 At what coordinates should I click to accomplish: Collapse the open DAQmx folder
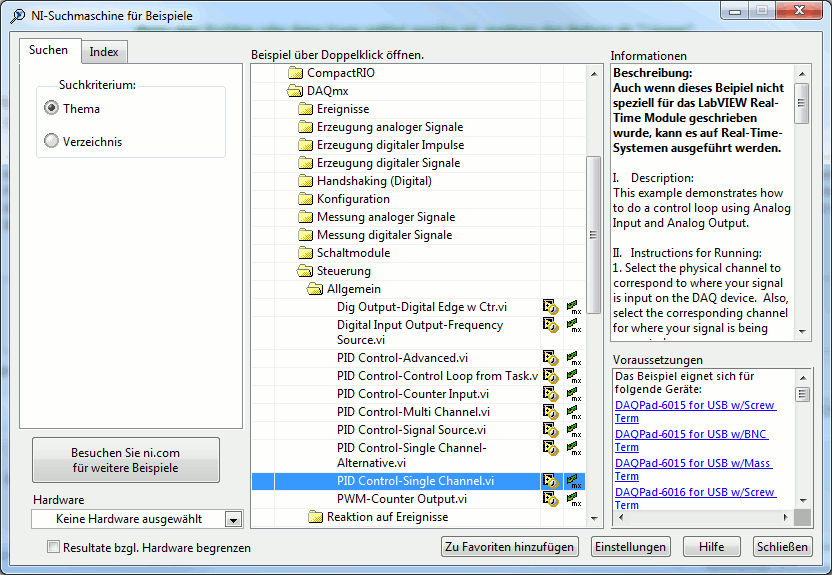[x=295, y=91]
